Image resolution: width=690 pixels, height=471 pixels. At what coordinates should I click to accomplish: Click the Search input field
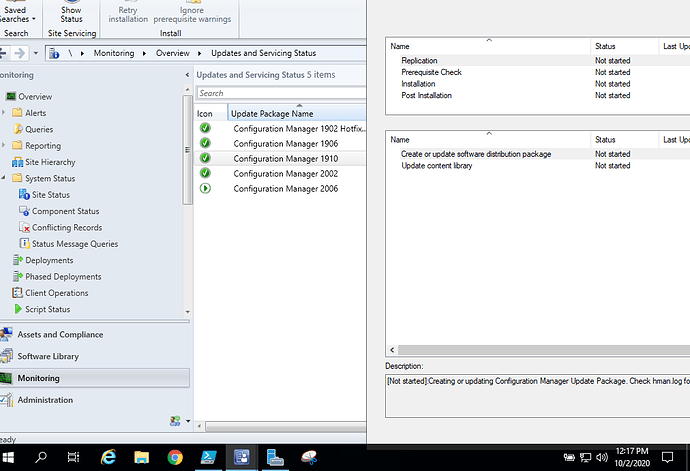coord(281,93)
